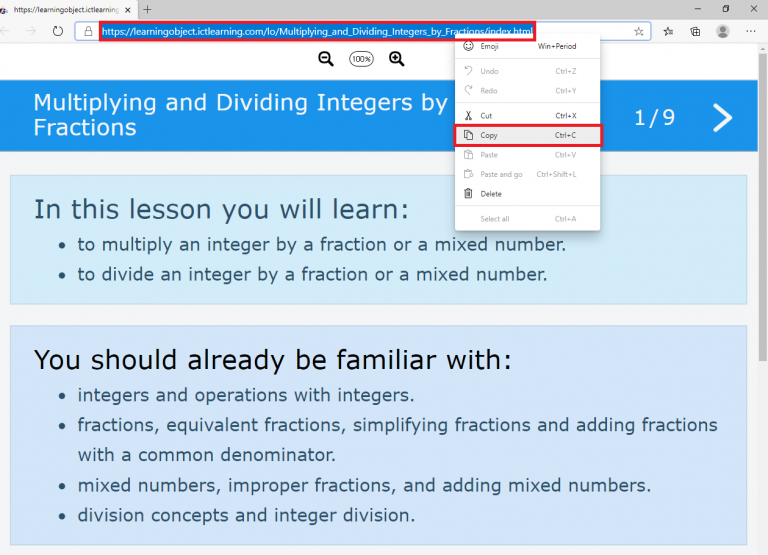
Task: Go to next lesson page arrow
Action: tap(722, 118)
